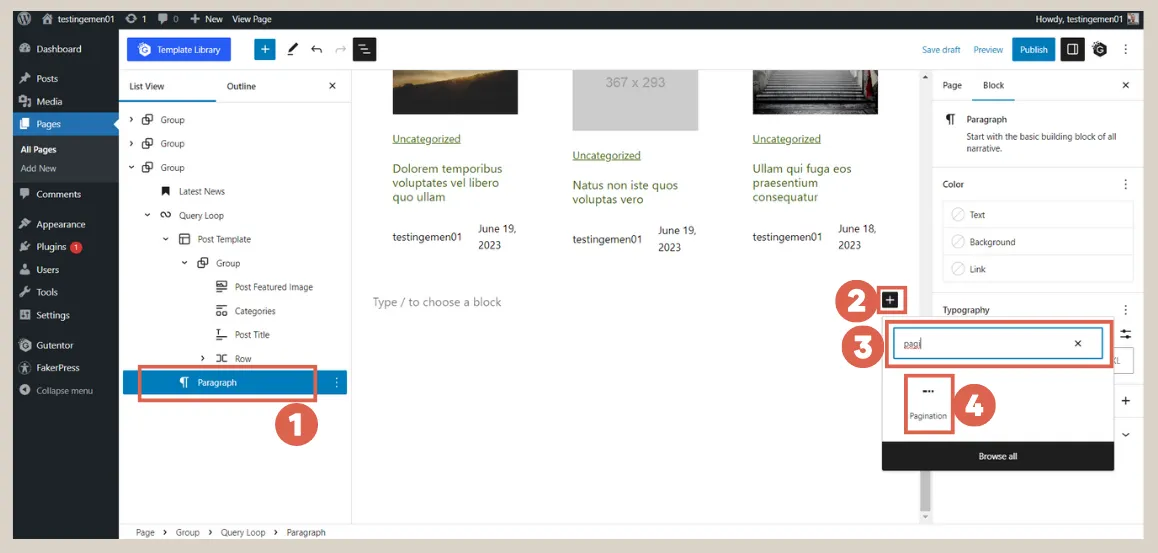The height and width of the screenshot is (553, 1158).
Task: Expand the Row block
Action: [203, 359]
